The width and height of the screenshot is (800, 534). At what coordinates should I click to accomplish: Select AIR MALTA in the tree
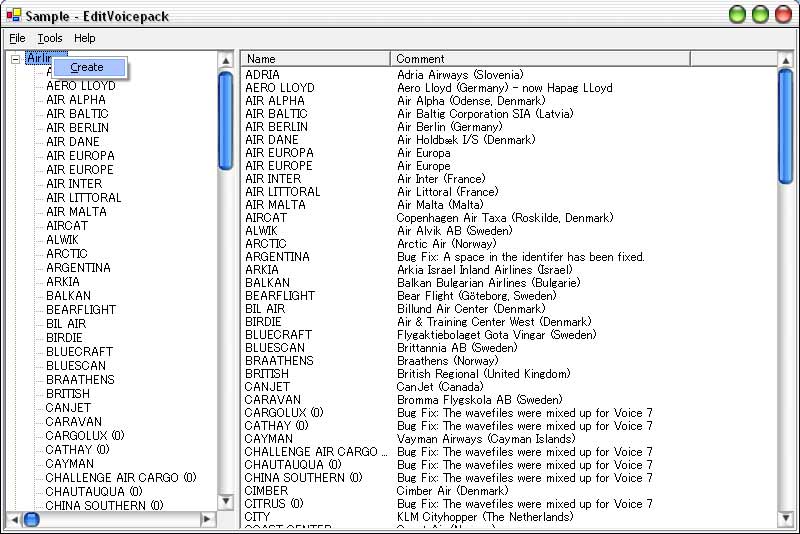point(76,212)
